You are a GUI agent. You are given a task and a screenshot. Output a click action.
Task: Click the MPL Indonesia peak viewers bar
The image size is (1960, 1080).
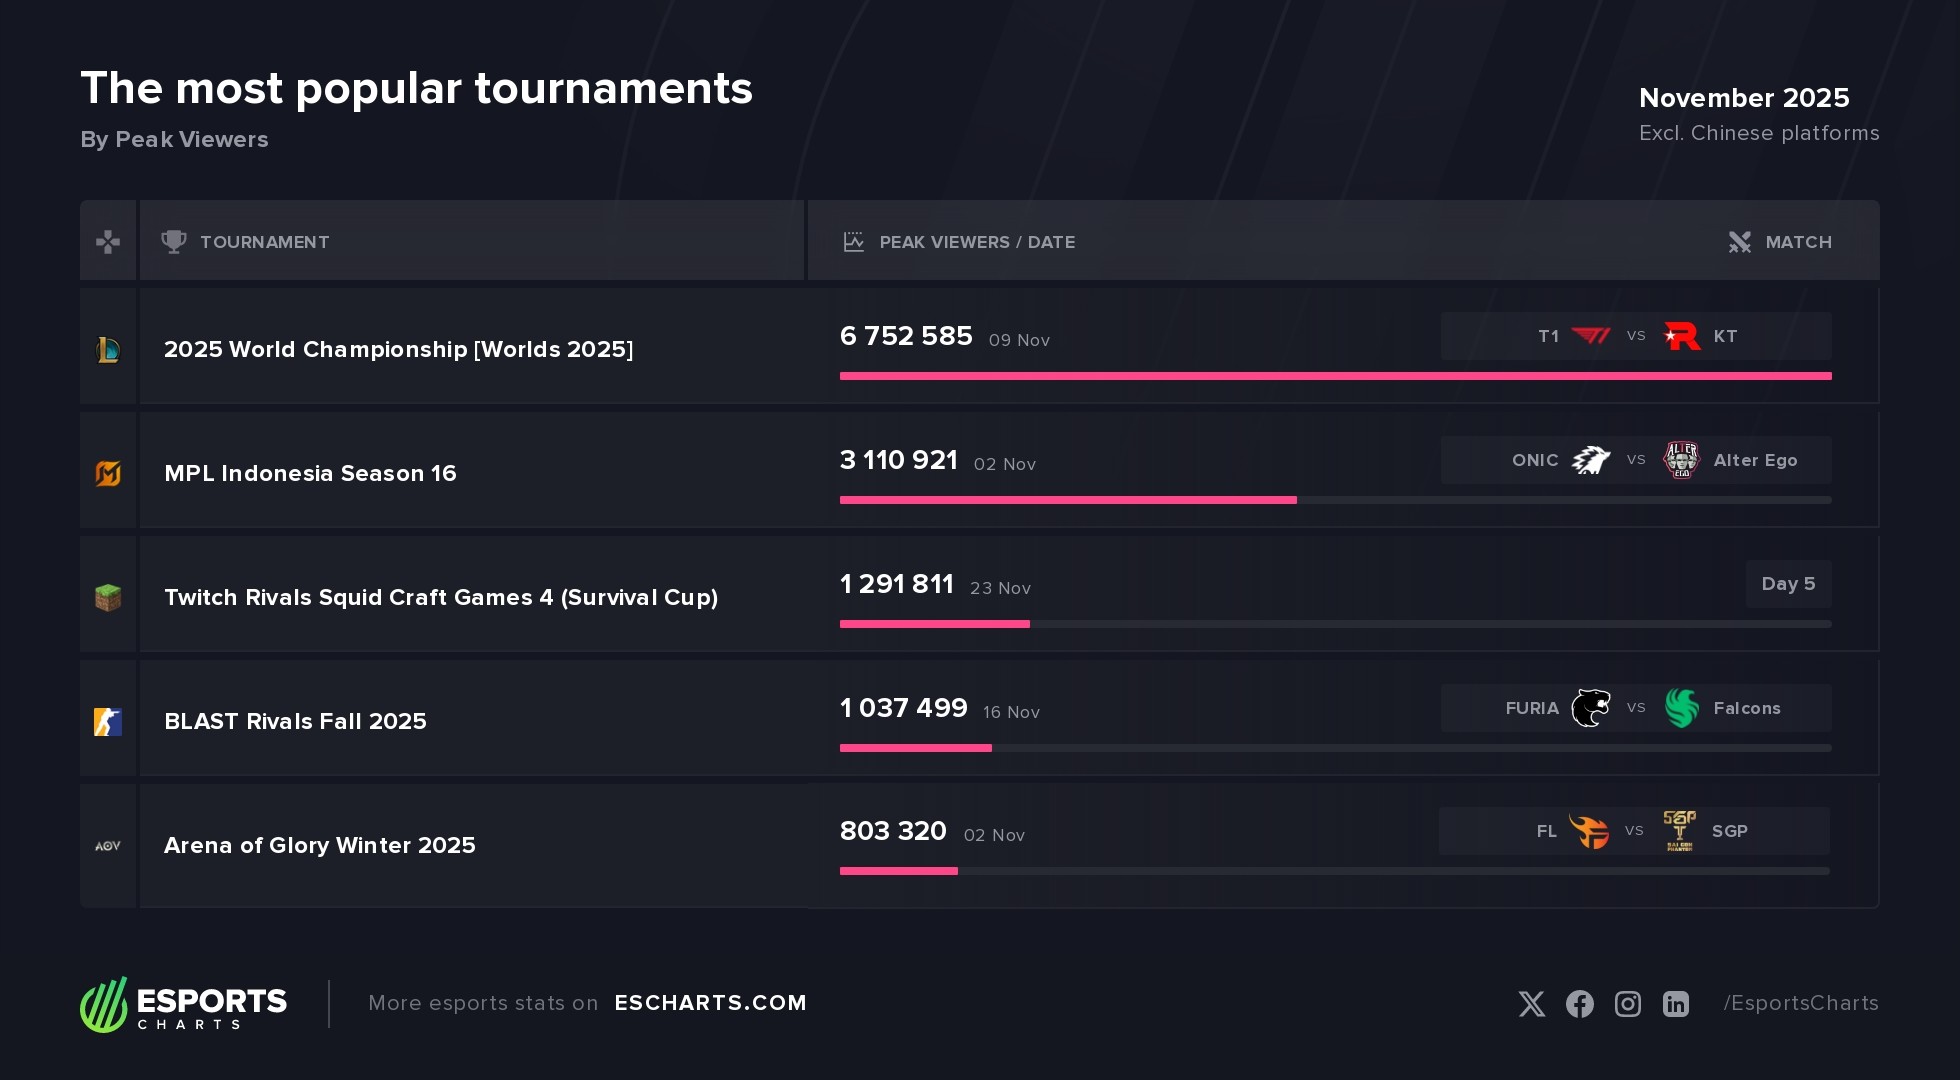[x=1068, y=500]
